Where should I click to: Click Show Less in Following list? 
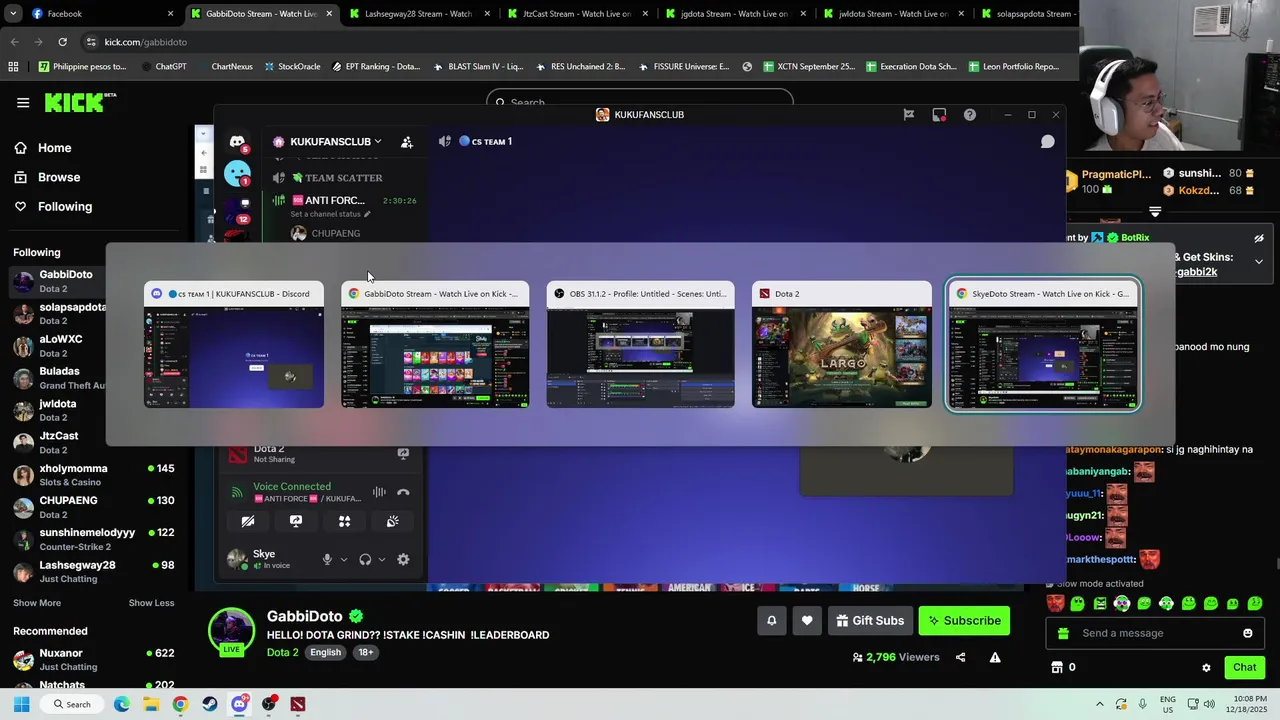point(151,603)
